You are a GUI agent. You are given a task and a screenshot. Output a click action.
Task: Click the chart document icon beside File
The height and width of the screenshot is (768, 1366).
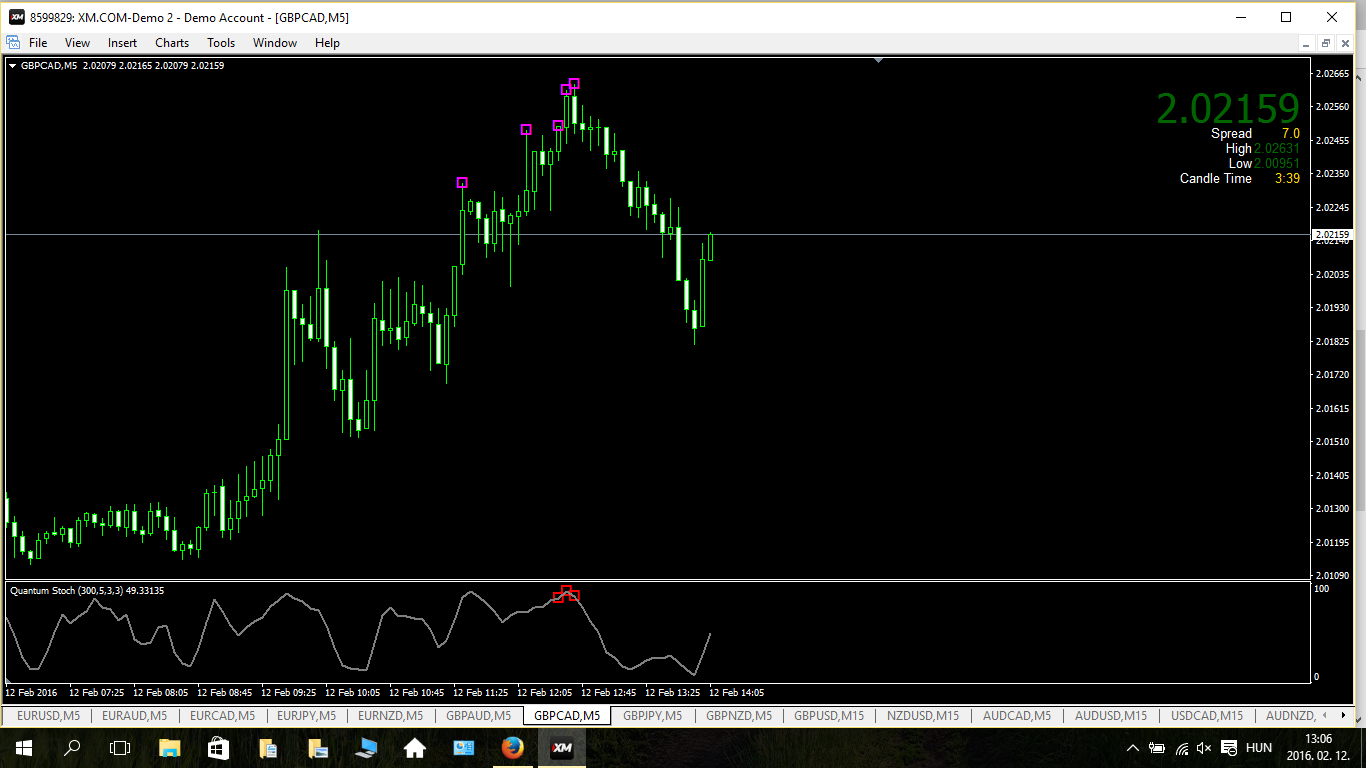pyautogui.click(x=13, y=42)
